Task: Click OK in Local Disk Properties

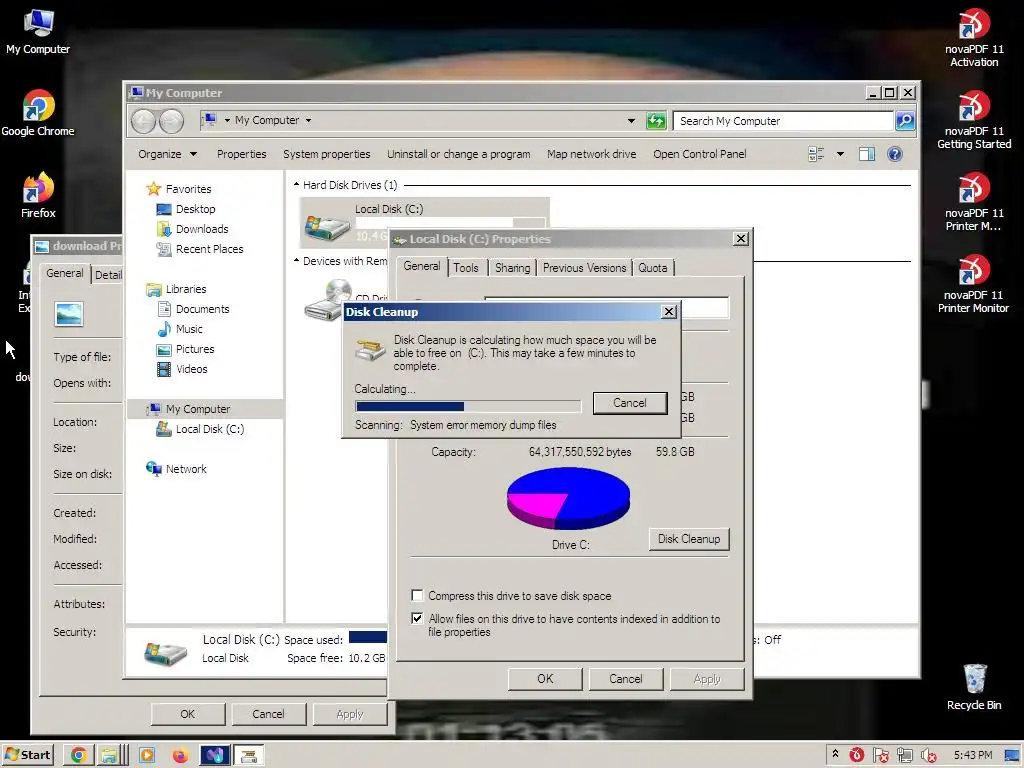Action: pyautogui.click(x=545, y=679)
